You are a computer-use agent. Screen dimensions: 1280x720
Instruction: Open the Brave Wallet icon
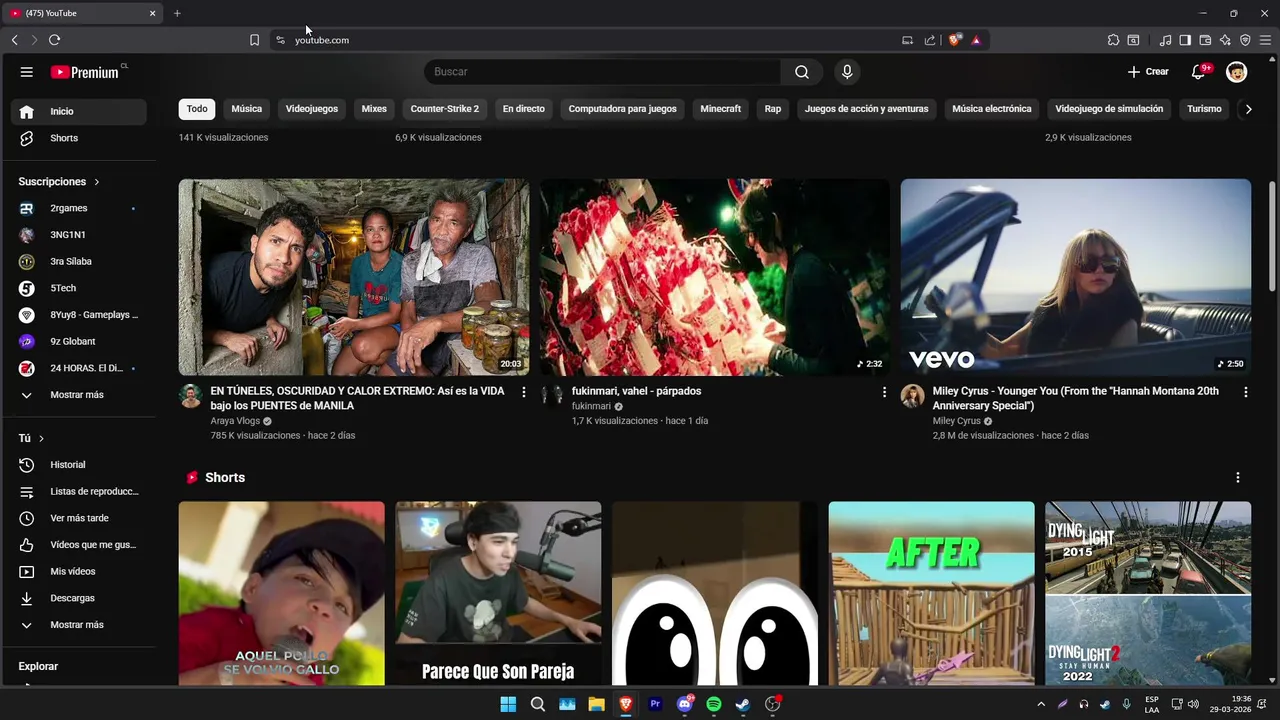pos(1205,40)
